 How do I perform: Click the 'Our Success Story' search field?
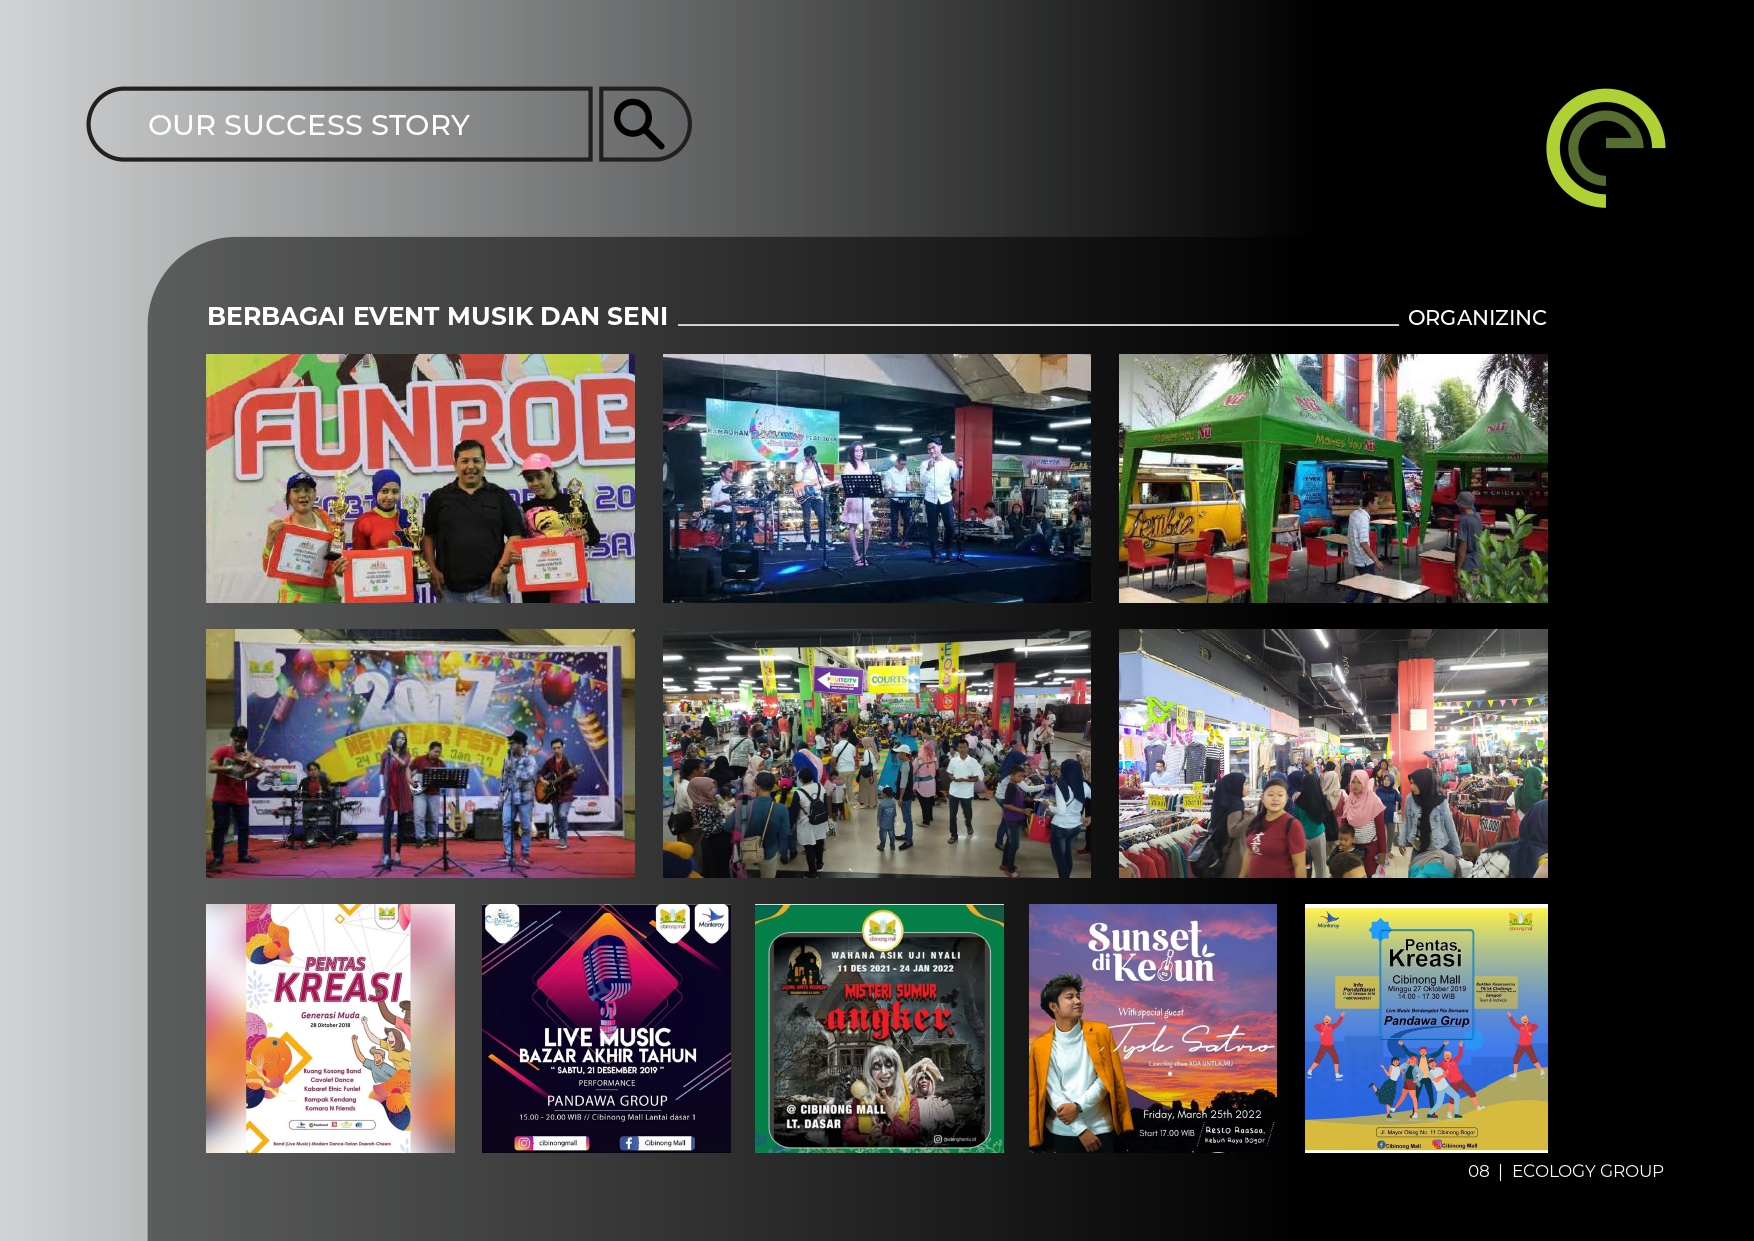(340, 125)
